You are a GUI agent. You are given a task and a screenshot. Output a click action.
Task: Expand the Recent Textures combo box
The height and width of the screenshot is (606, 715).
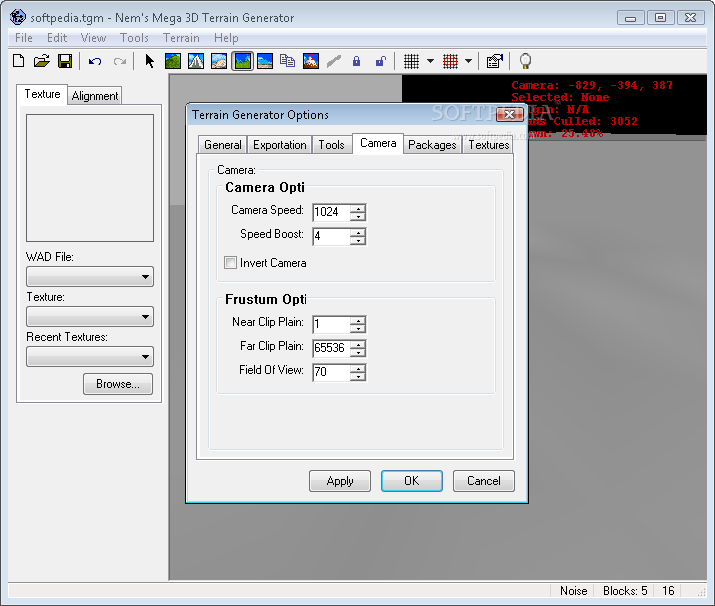pyautogui.click(x=90, y=357)
